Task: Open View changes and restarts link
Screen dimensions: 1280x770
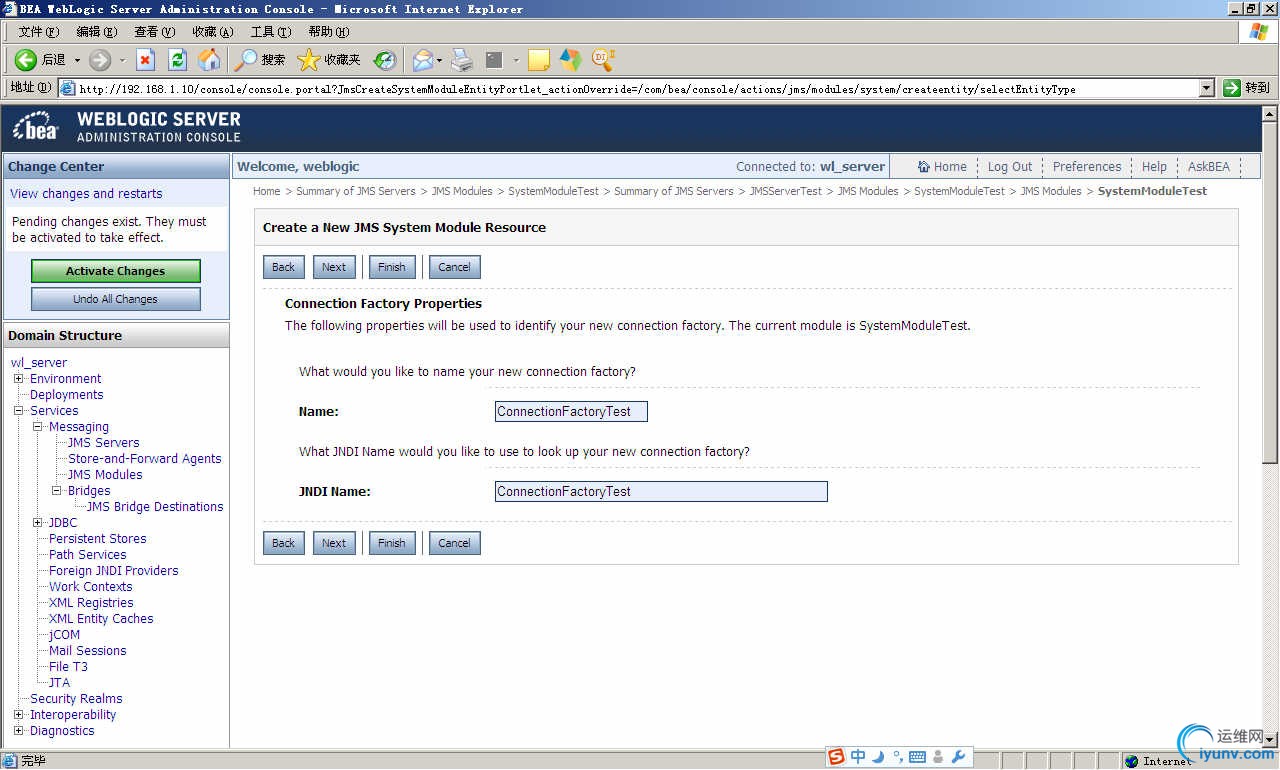Action: point(86,194)
